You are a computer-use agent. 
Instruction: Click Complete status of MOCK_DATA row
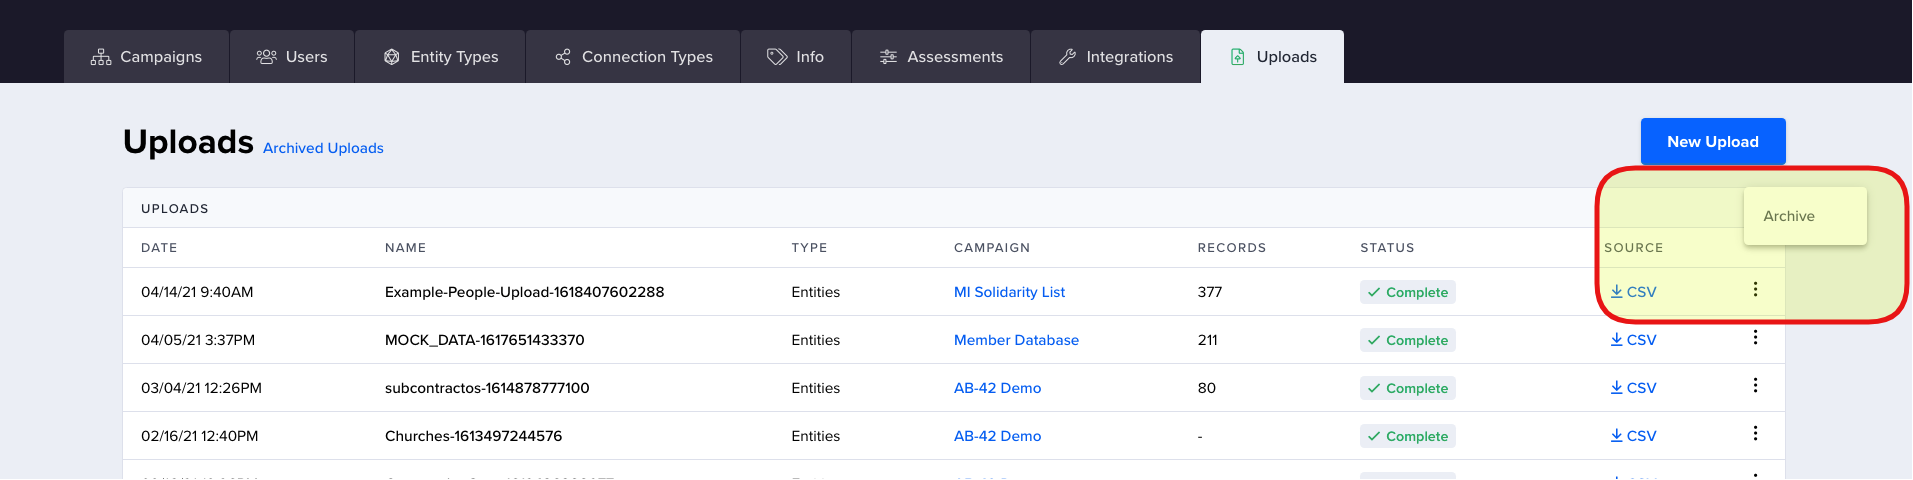(1407, 340)
